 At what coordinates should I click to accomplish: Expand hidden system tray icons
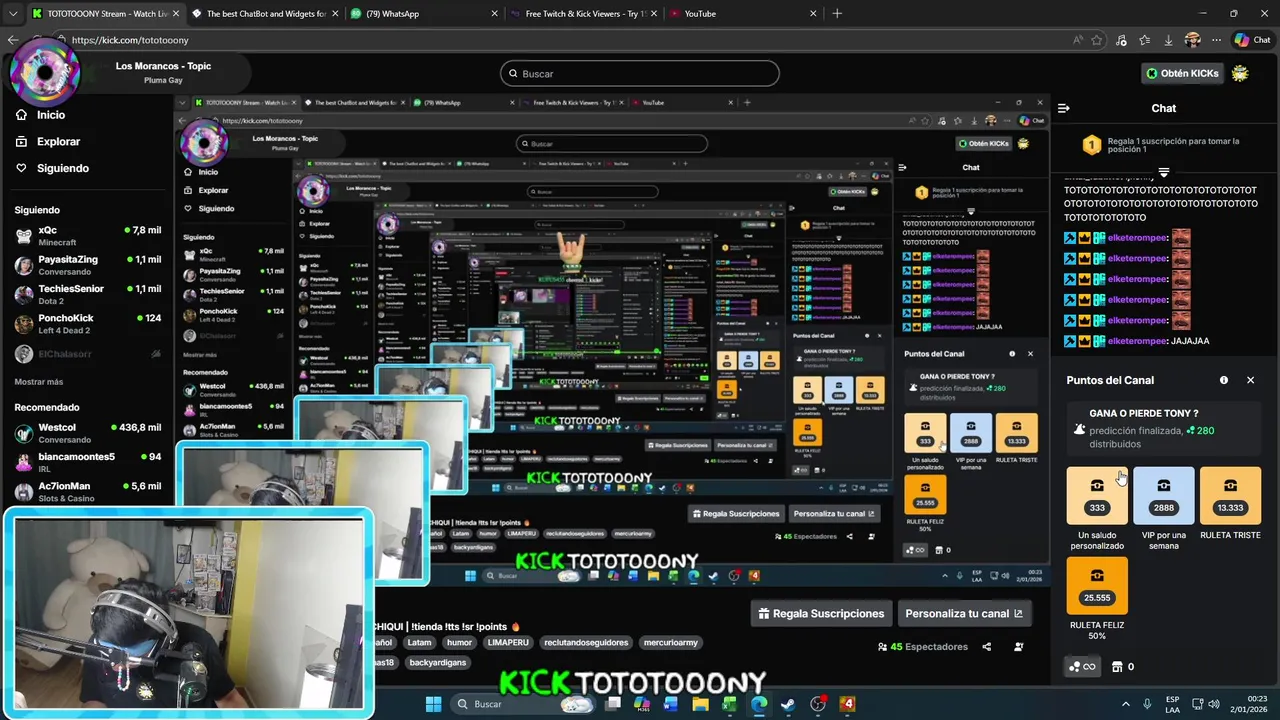[x=1125, y=704]
